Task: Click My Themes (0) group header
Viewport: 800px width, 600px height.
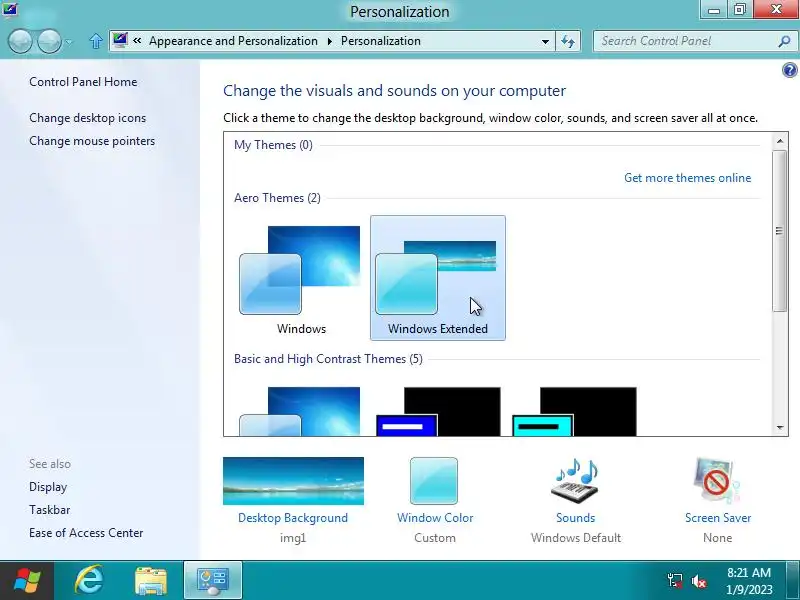Action: (x=273, y=145)
